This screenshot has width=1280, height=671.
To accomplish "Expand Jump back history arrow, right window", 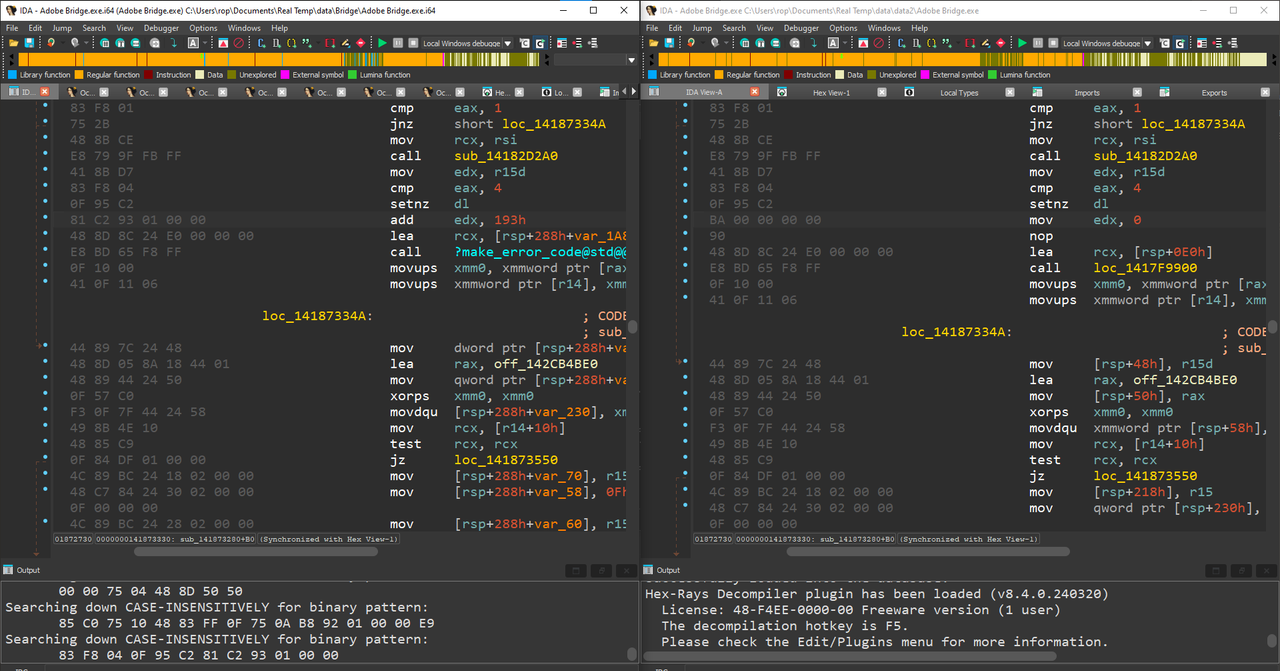I will click(x=702, y=43).
